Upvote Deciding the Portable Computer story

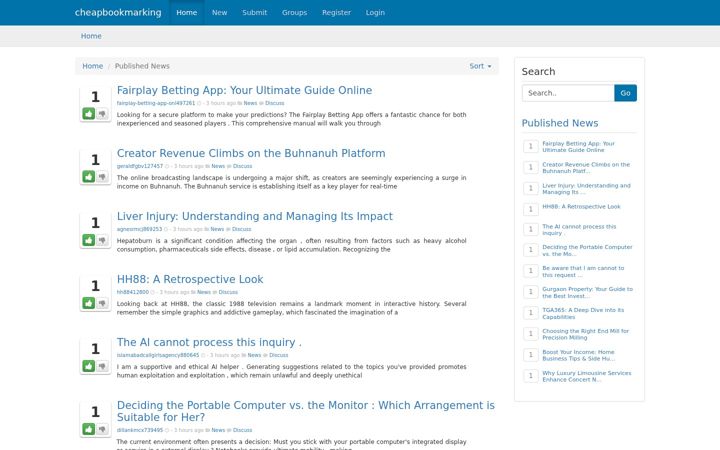tap(89, 429)
